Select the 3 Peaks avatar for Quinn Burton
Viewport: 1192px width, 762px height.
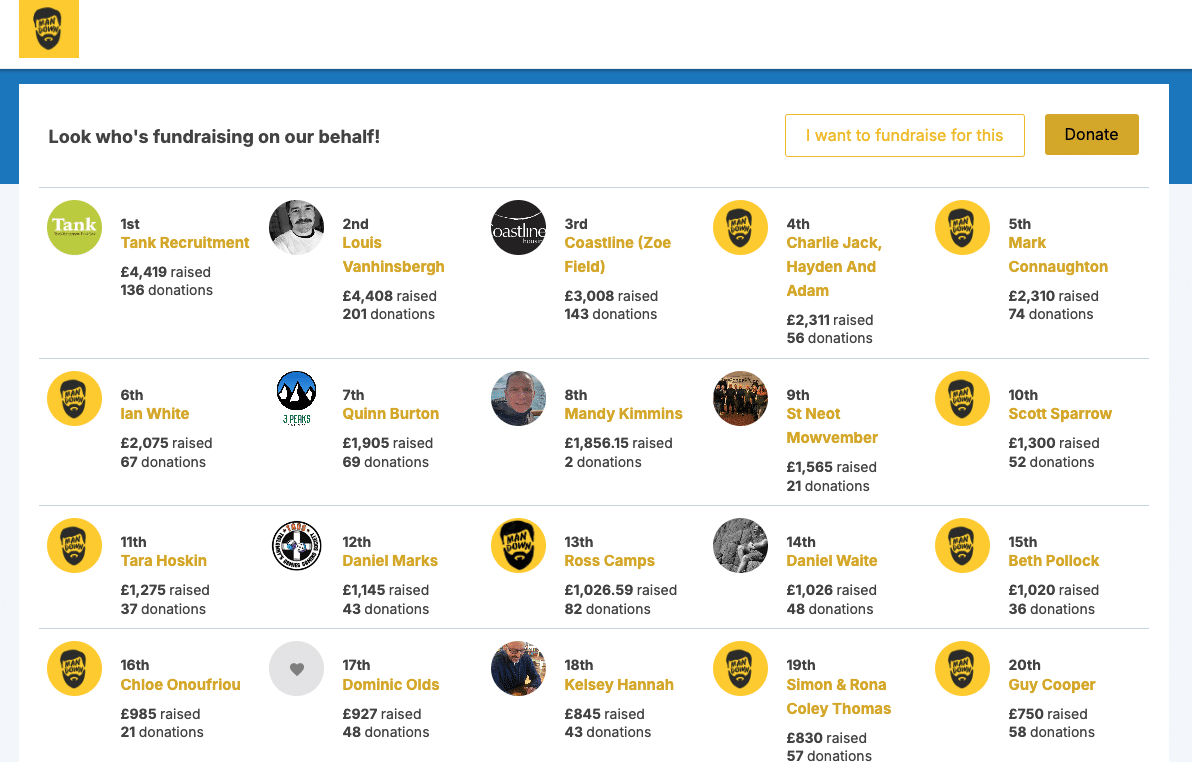(296, 398)
